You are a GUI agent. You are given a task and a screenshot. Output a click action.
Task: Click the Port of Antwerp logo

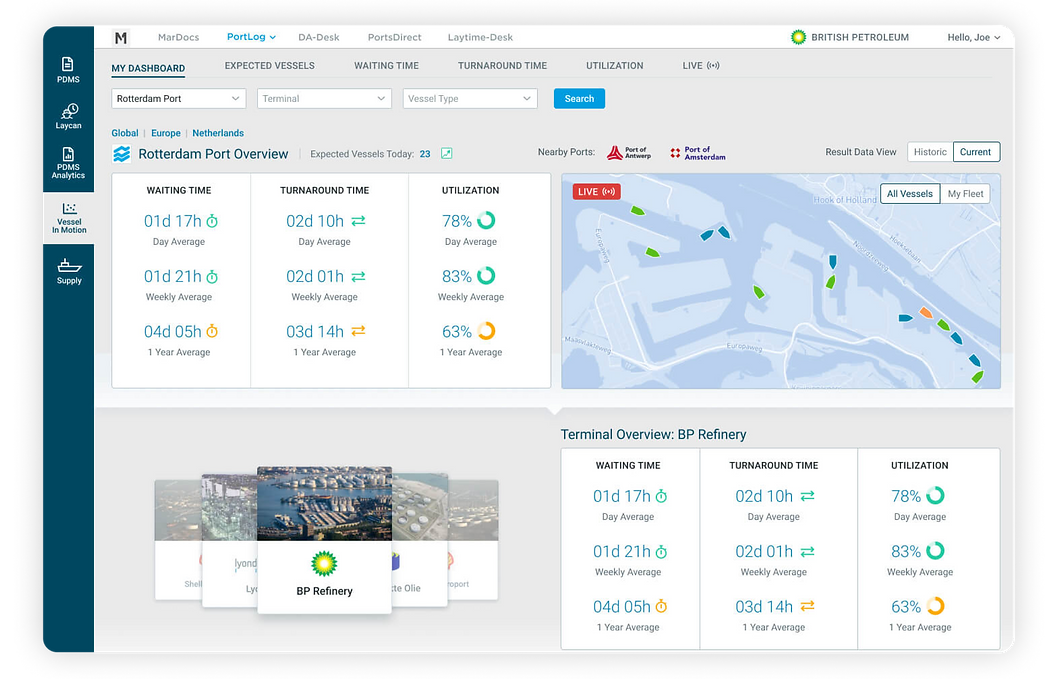tap(629, 153)
